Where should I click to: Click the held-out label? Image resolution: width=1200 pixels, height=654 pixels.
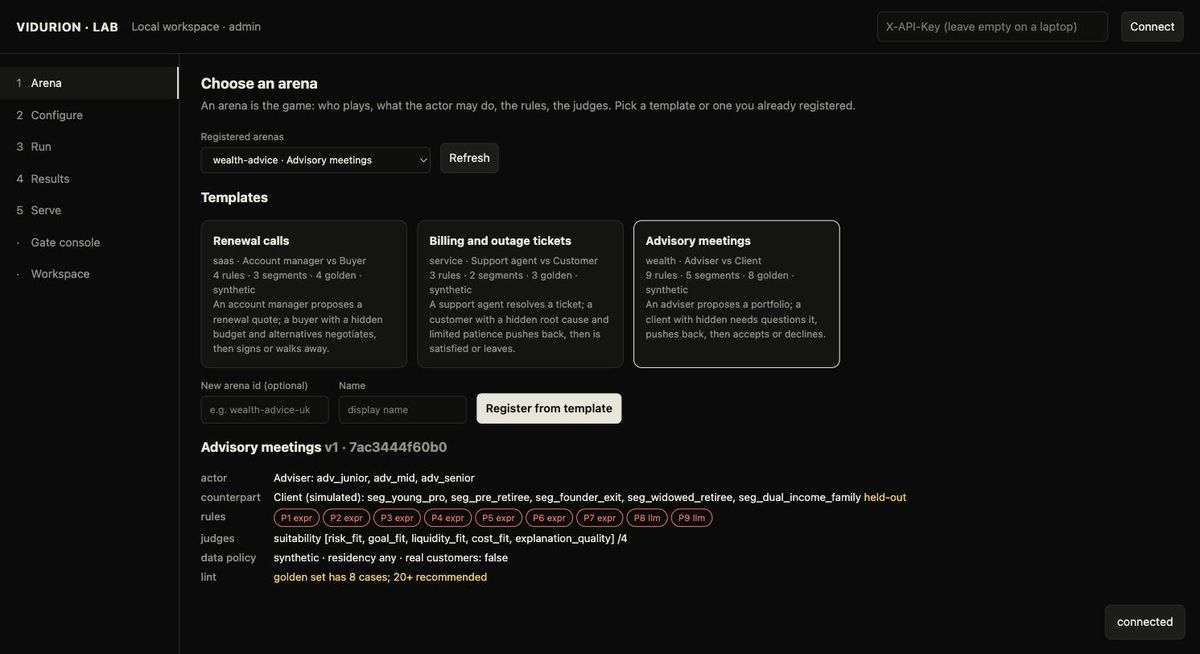tap(885, 497)
